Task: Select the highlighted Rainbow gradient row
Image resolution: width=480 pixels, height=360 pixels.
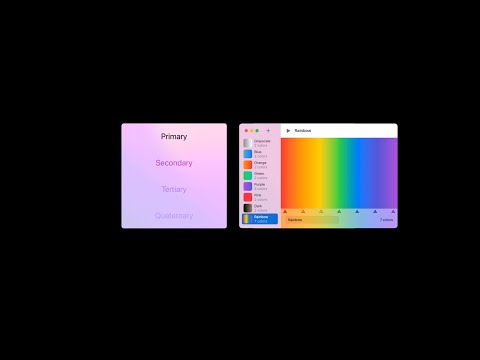Action: pos(260,219)
